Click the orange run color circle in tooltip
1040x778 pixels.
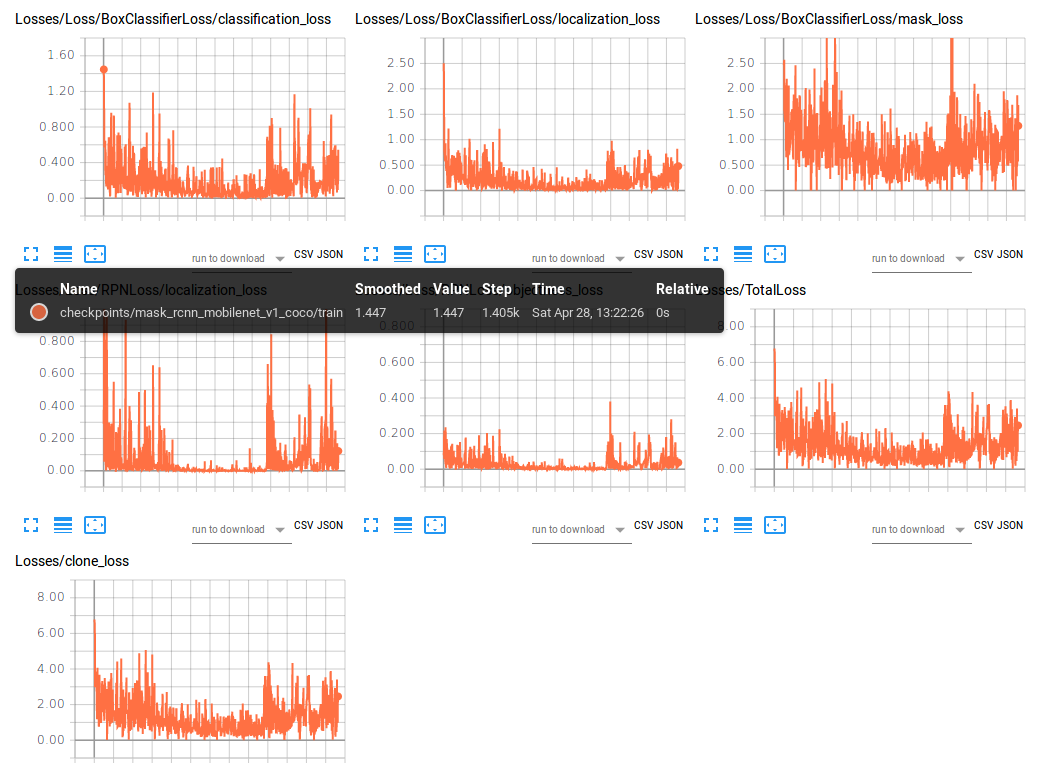(39, 312)
